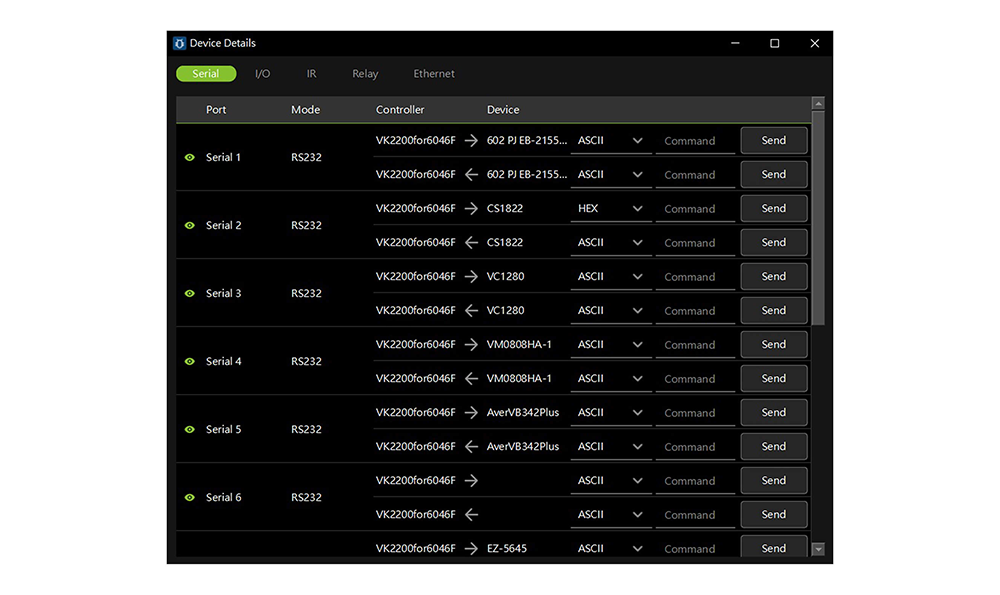Toggle the eye monitor icon for Serial 5

pyautogui.click(x=190, y=430)
